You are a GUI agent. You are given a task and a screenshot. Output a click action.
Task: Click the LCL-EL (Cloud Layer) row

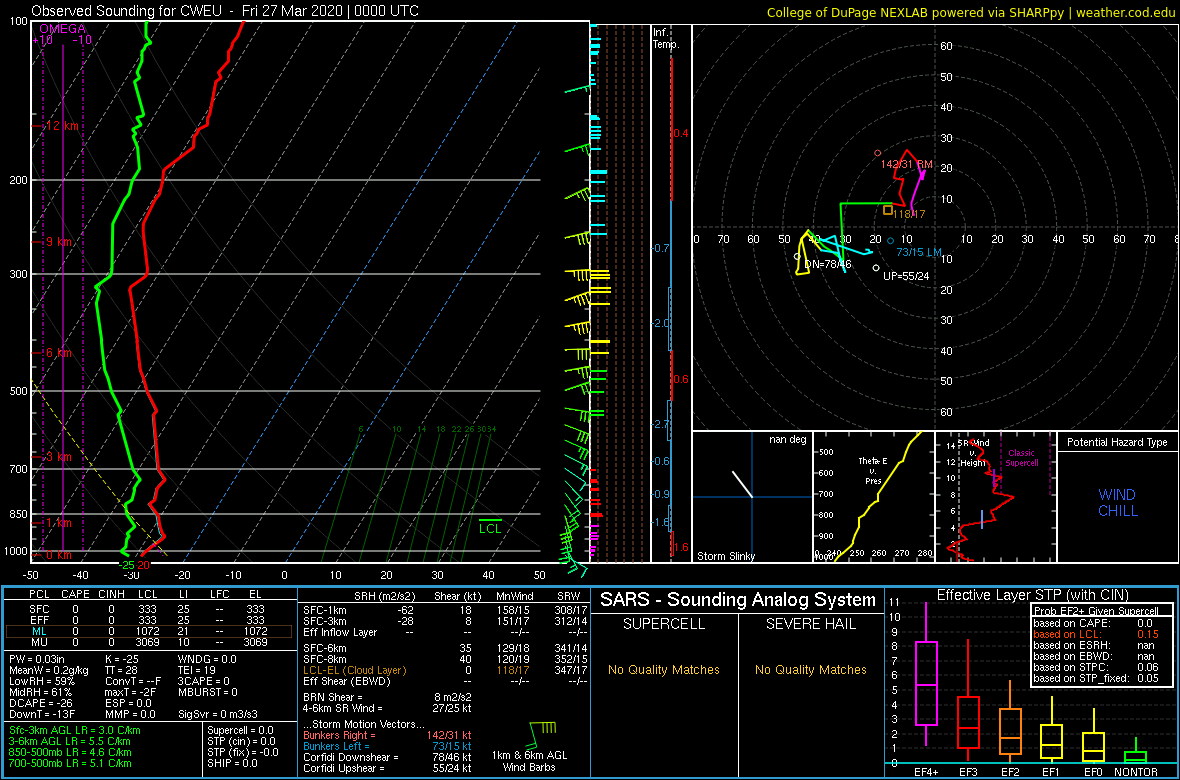coord(446,670)
